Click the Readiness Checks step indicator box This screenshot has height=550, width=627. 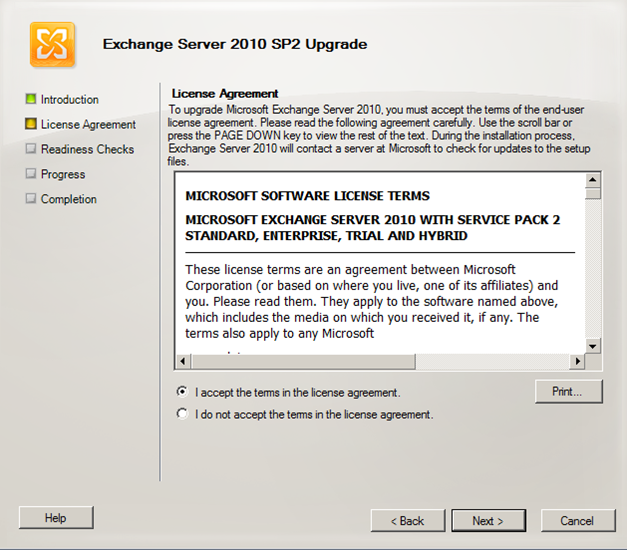[x=31, y=149]
